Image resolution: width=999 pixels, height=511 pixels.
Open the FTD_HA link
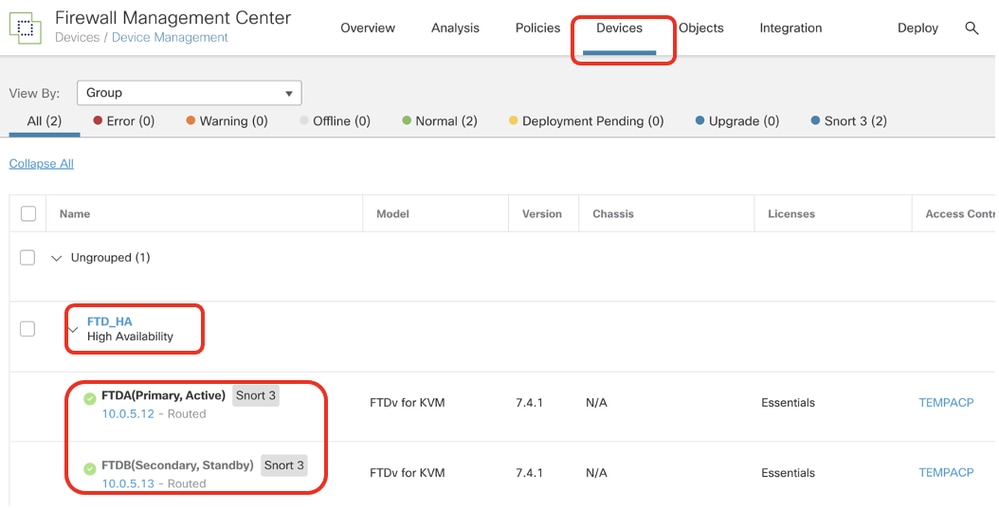click(110, 322)
